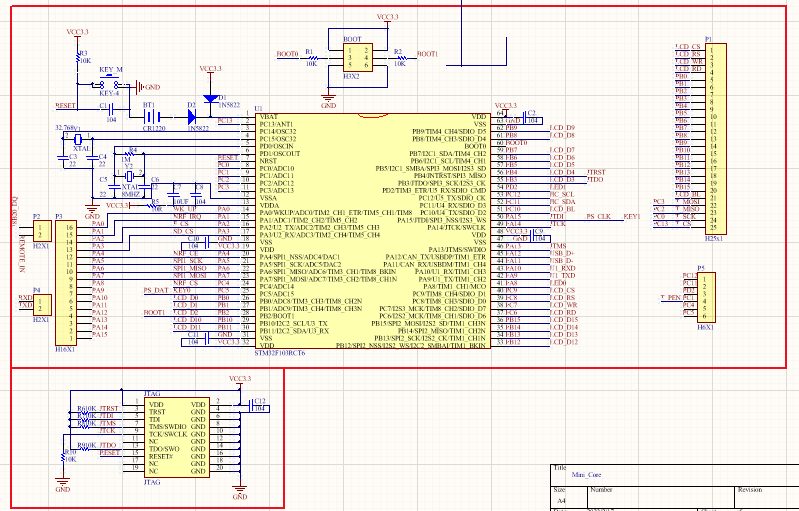Click resistor R1 next to BOOT0
Image resolution: width=799 pixels, height=511 pixels.
(312, 58)
